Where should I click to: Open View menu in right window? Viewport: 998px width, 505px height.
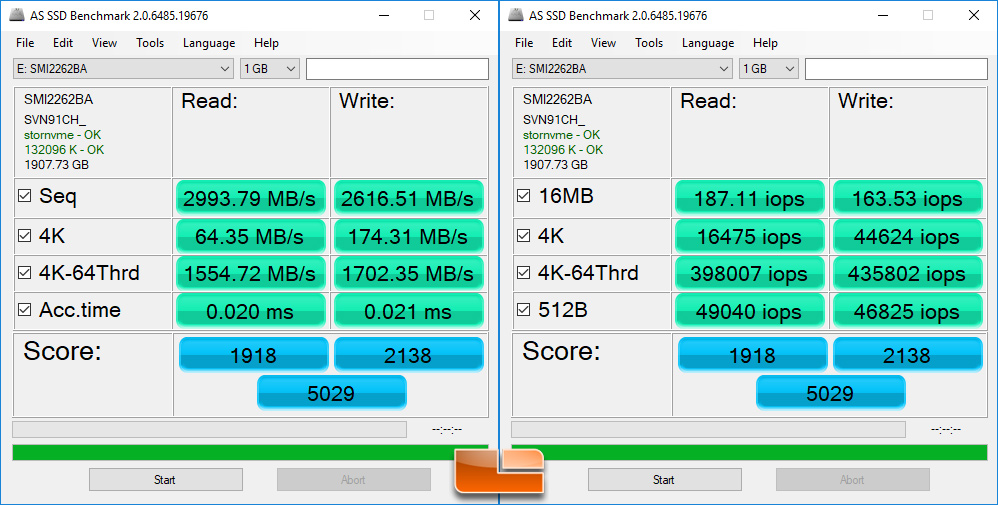pos(603,43)
